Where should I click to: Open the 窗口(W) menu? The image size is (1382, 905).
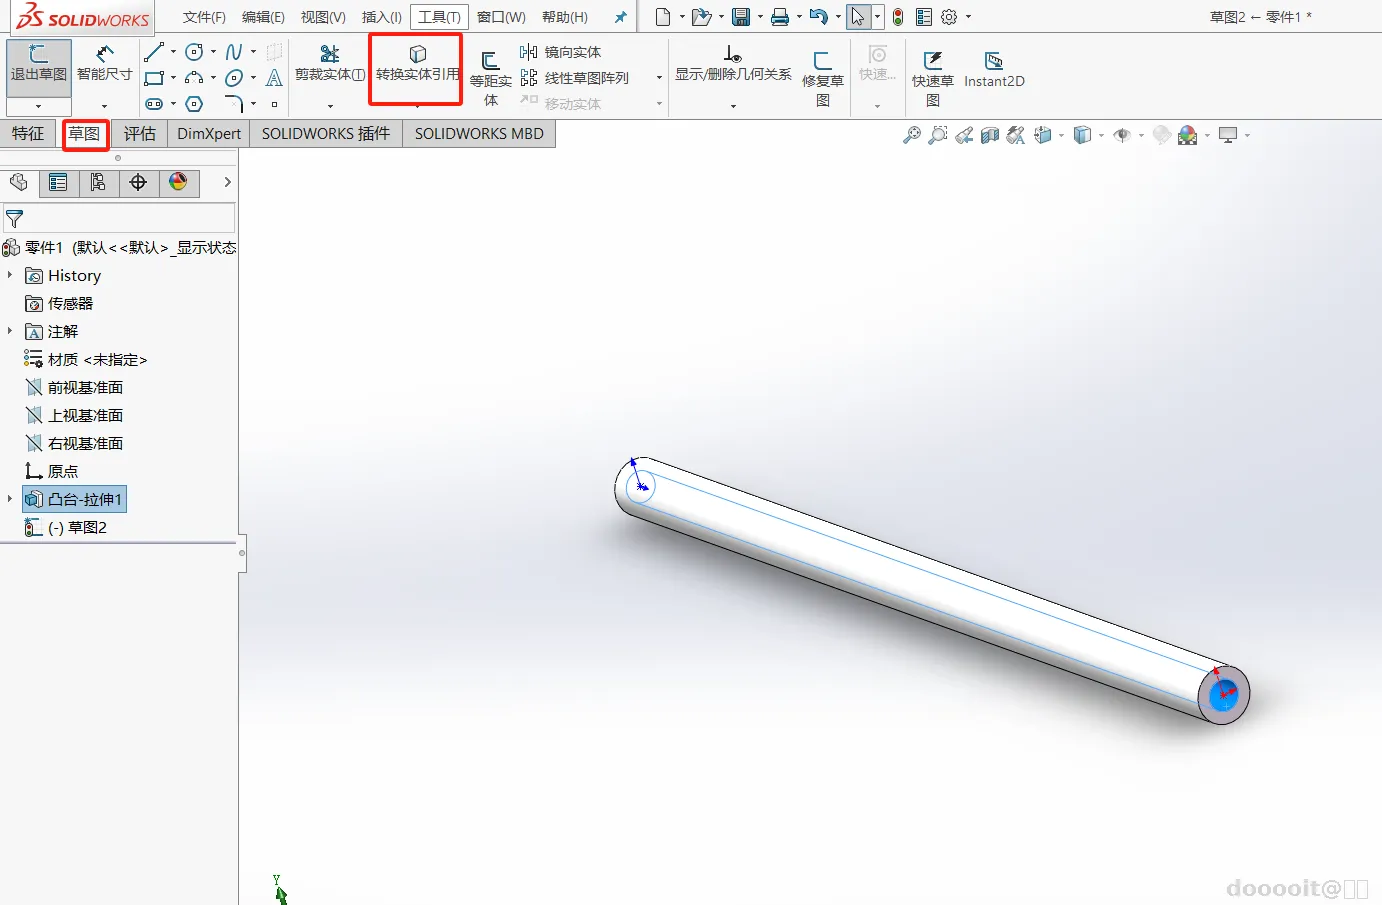(501, 17)
